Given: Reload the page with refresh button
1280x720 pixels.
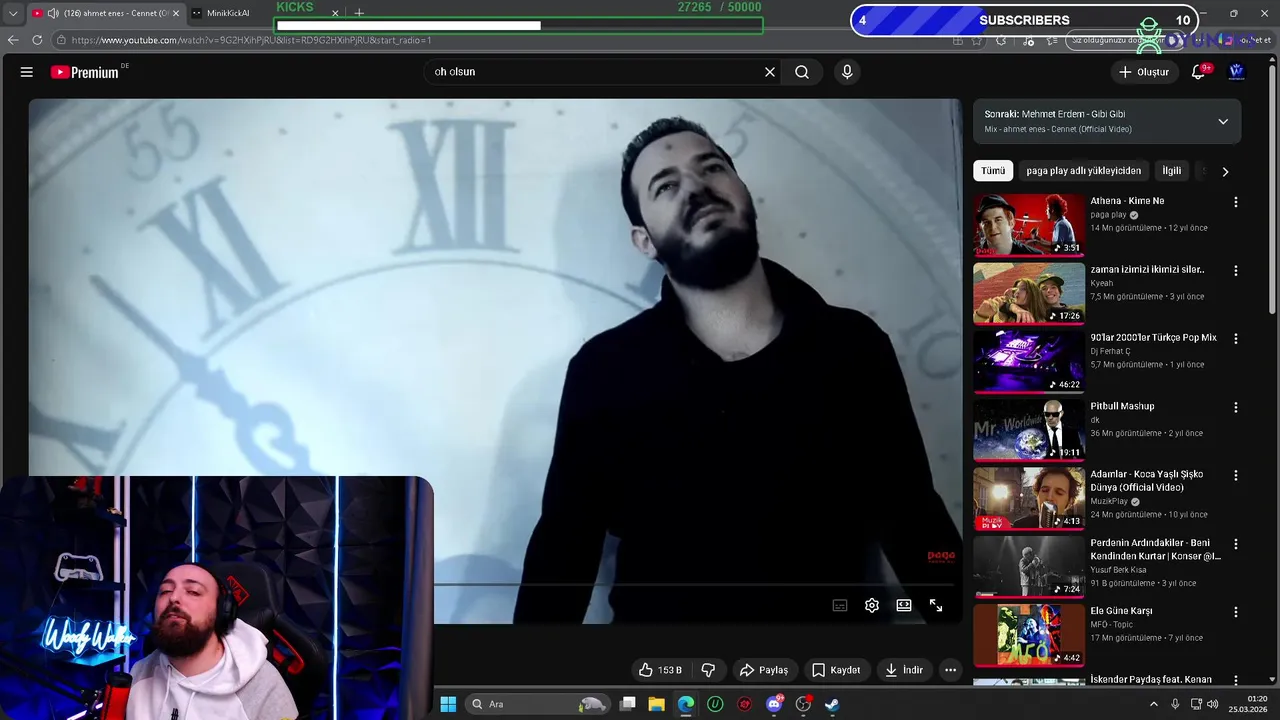Looking at the screenshot, I should 37,40.
